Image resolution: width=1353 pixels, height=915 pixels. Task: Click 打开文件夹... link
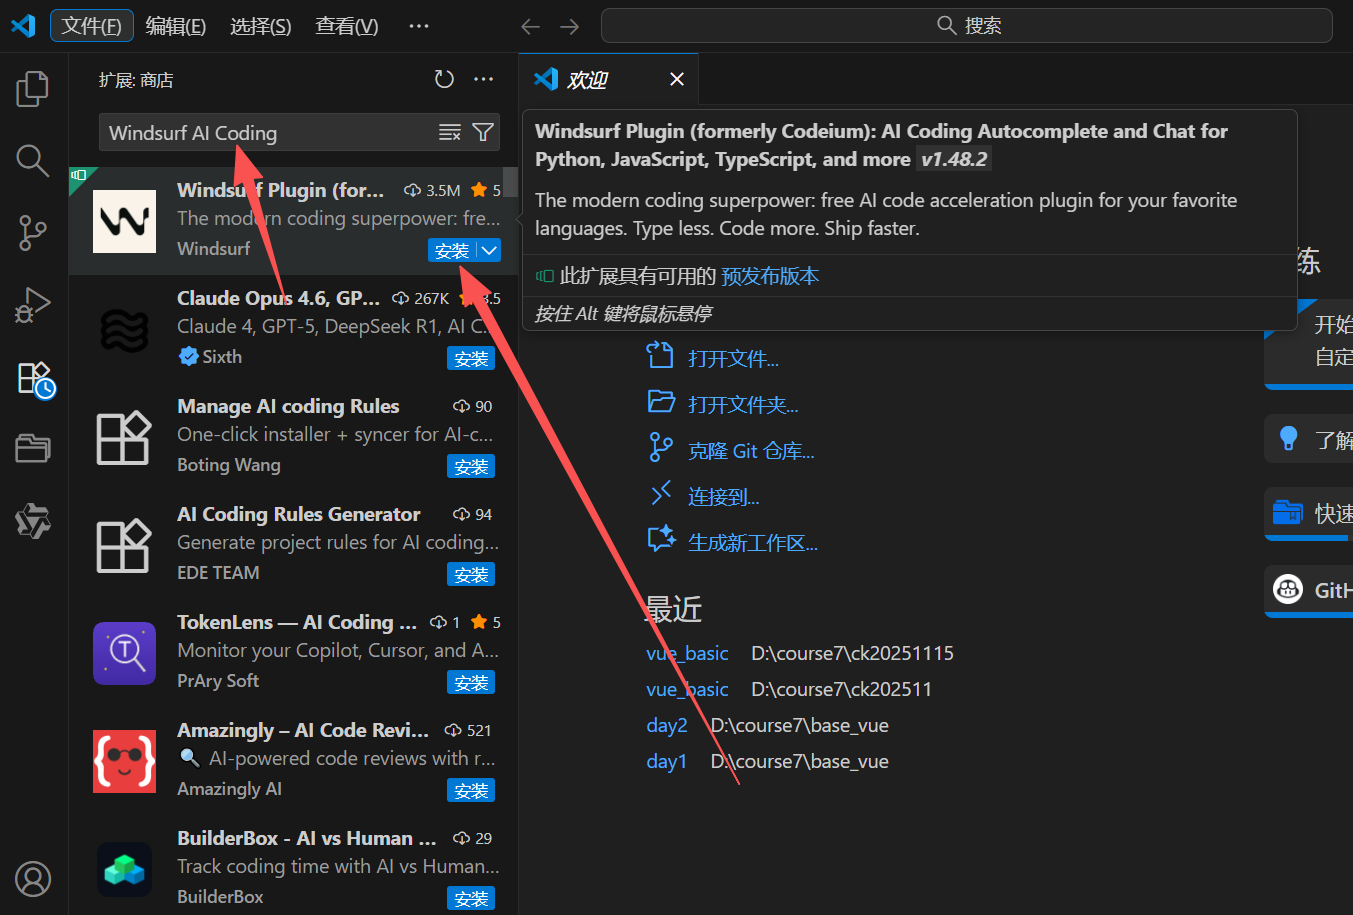pos(743,405)
